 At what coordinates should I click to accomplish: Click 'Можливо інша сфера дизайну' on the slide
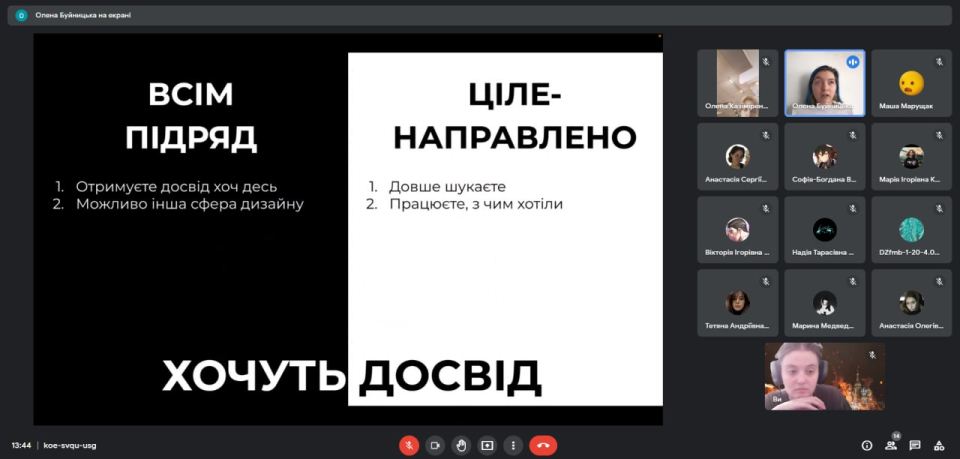(190, 204)
